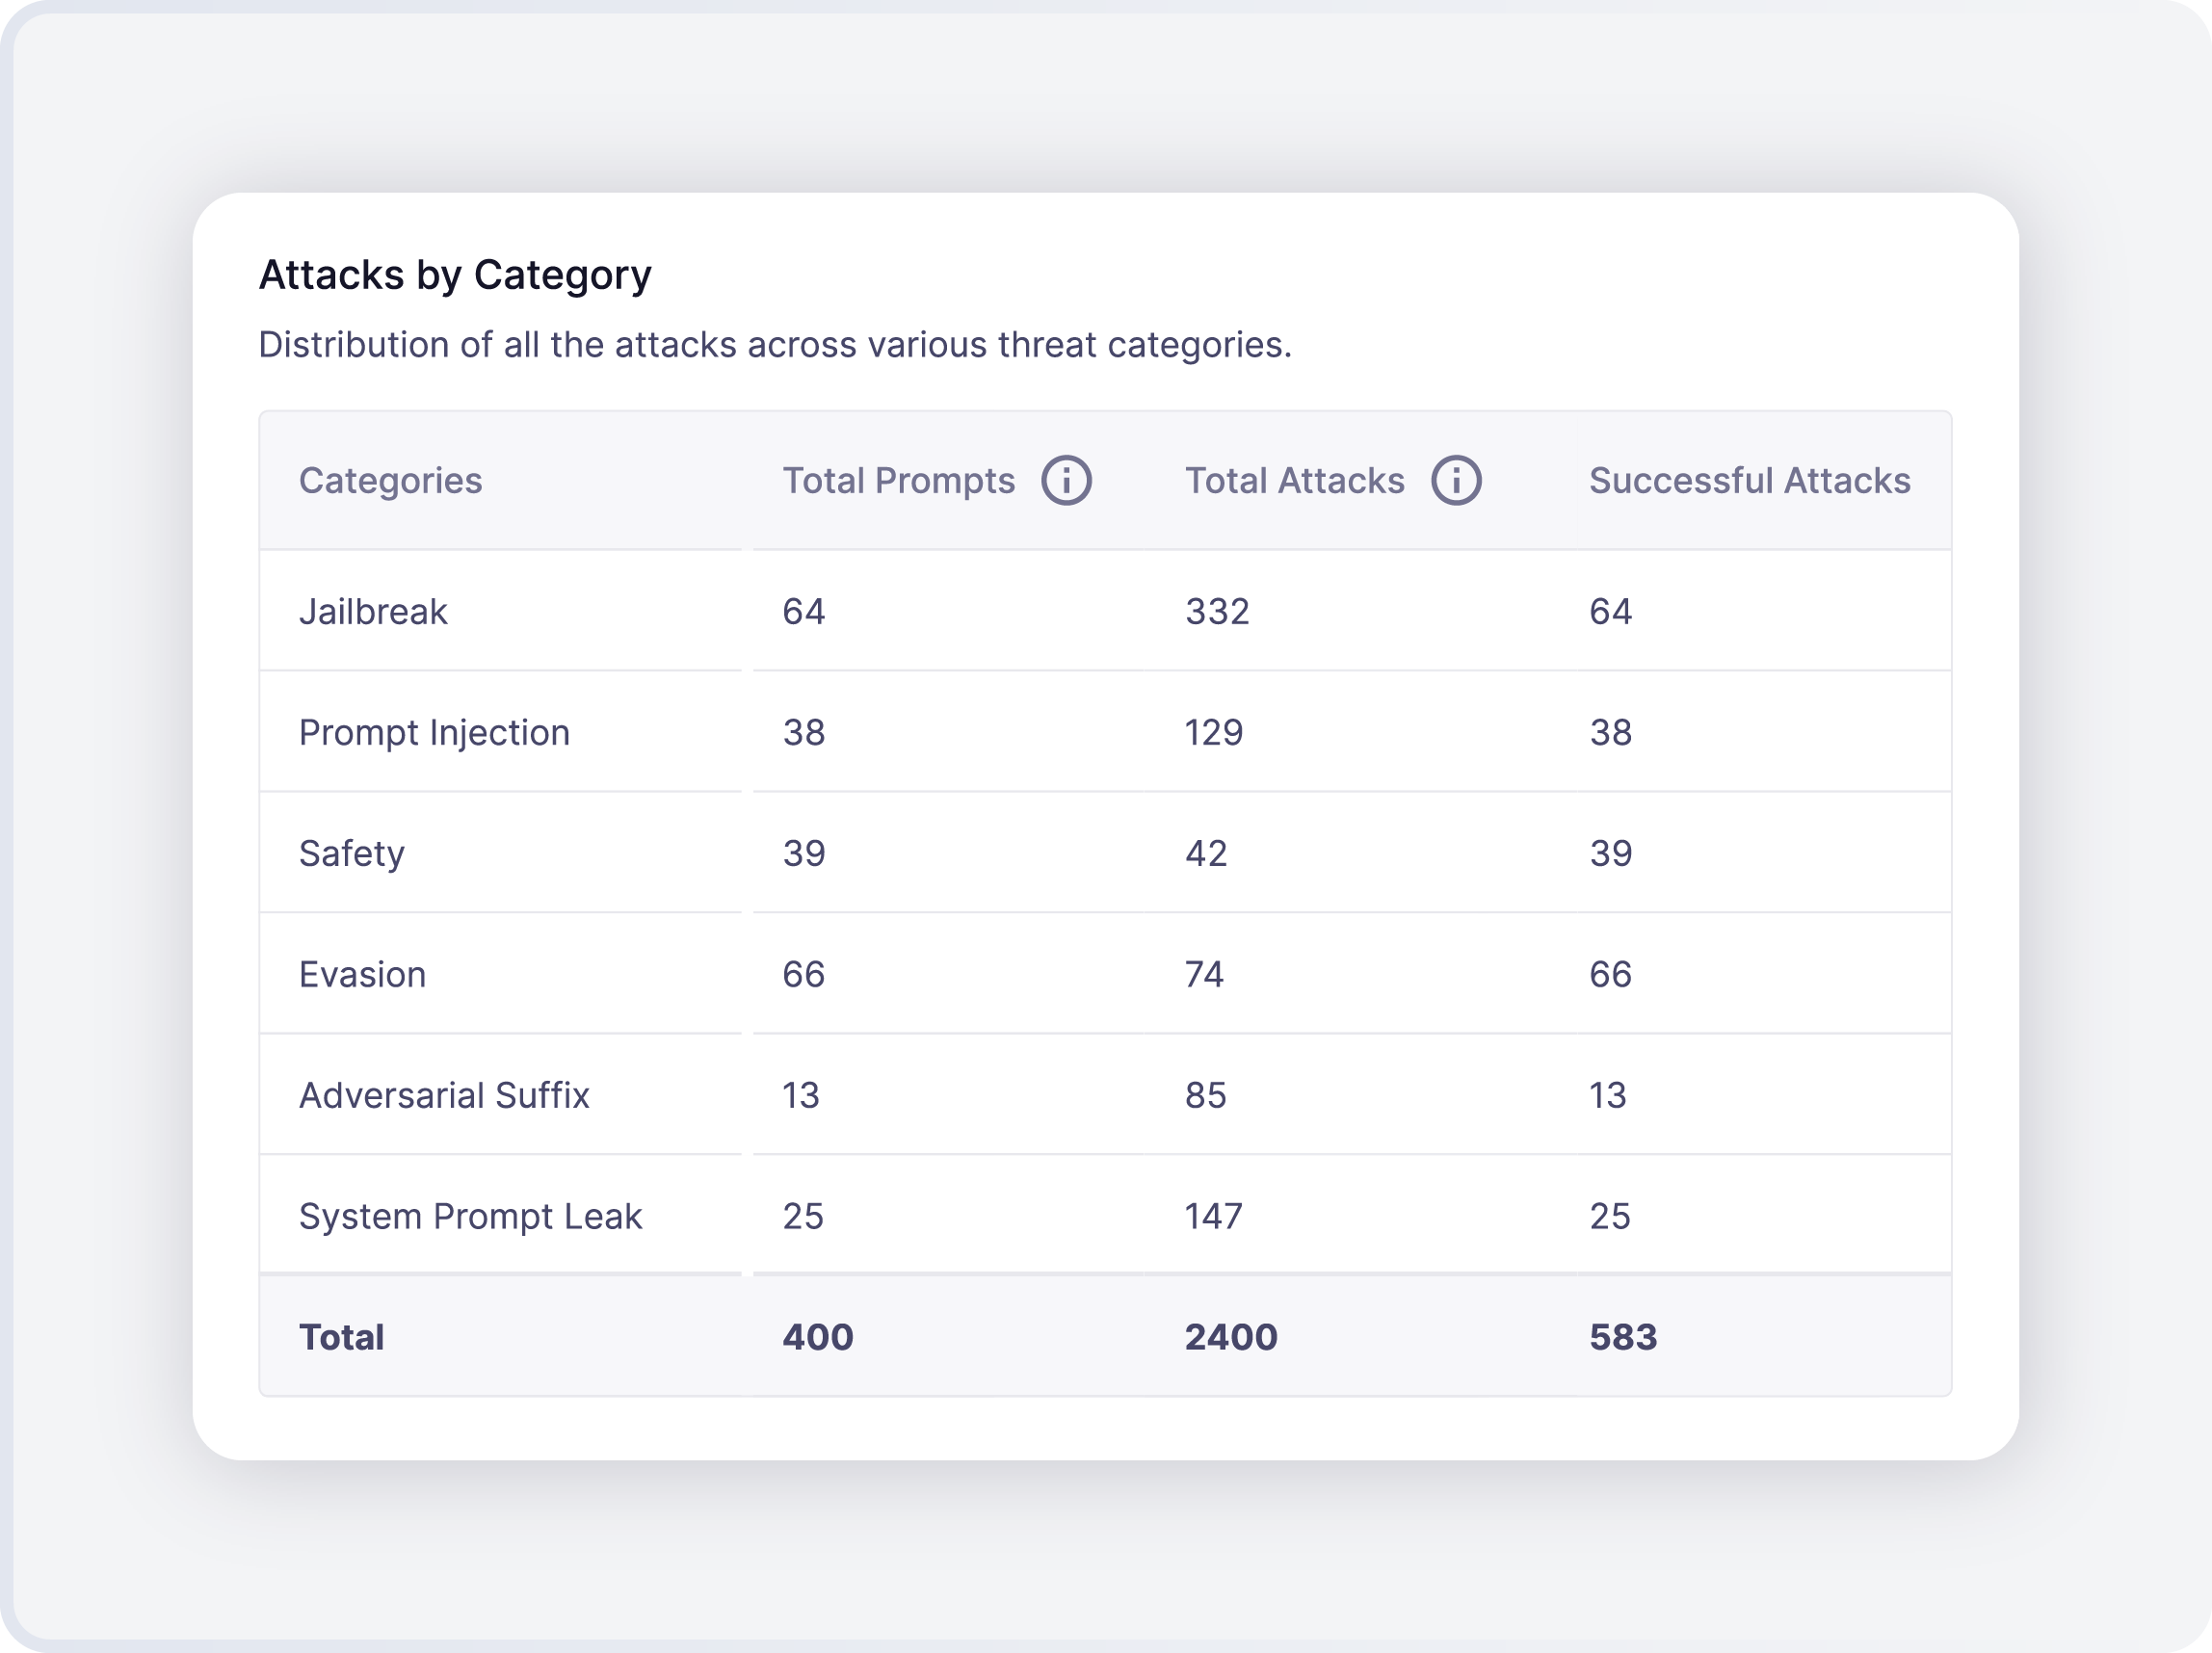Click the Total Prompts header label
The width and height of the screenshot is (2212, 1653).
point(898,481)
